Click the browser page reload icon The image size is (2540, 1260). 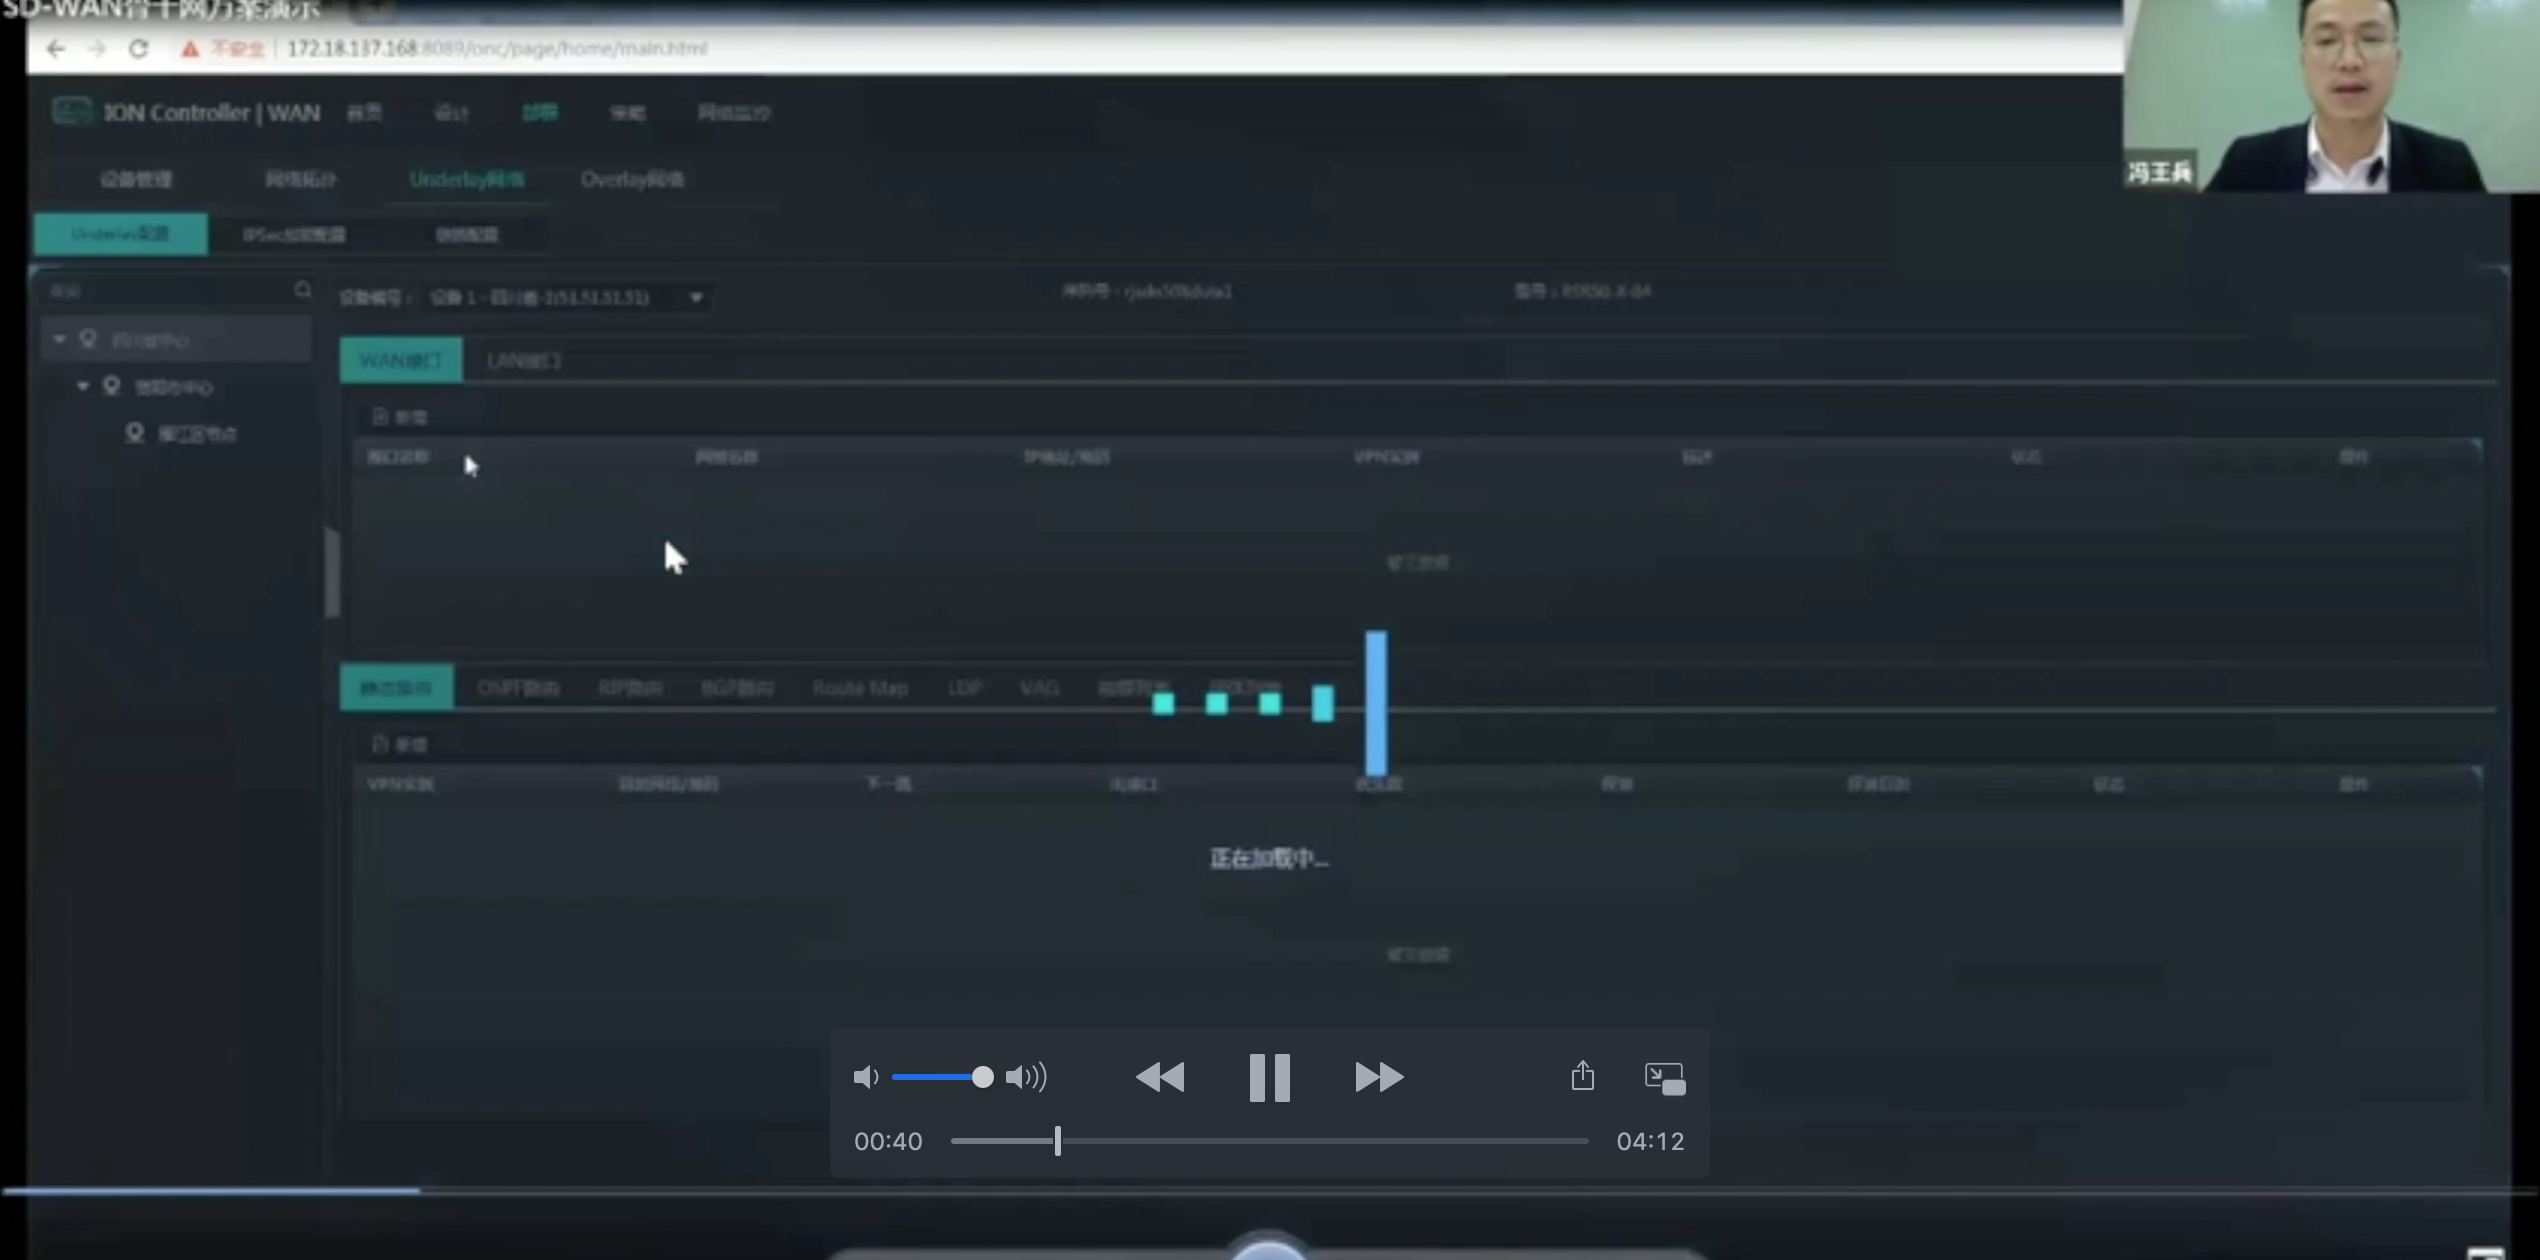pos(140,48)
